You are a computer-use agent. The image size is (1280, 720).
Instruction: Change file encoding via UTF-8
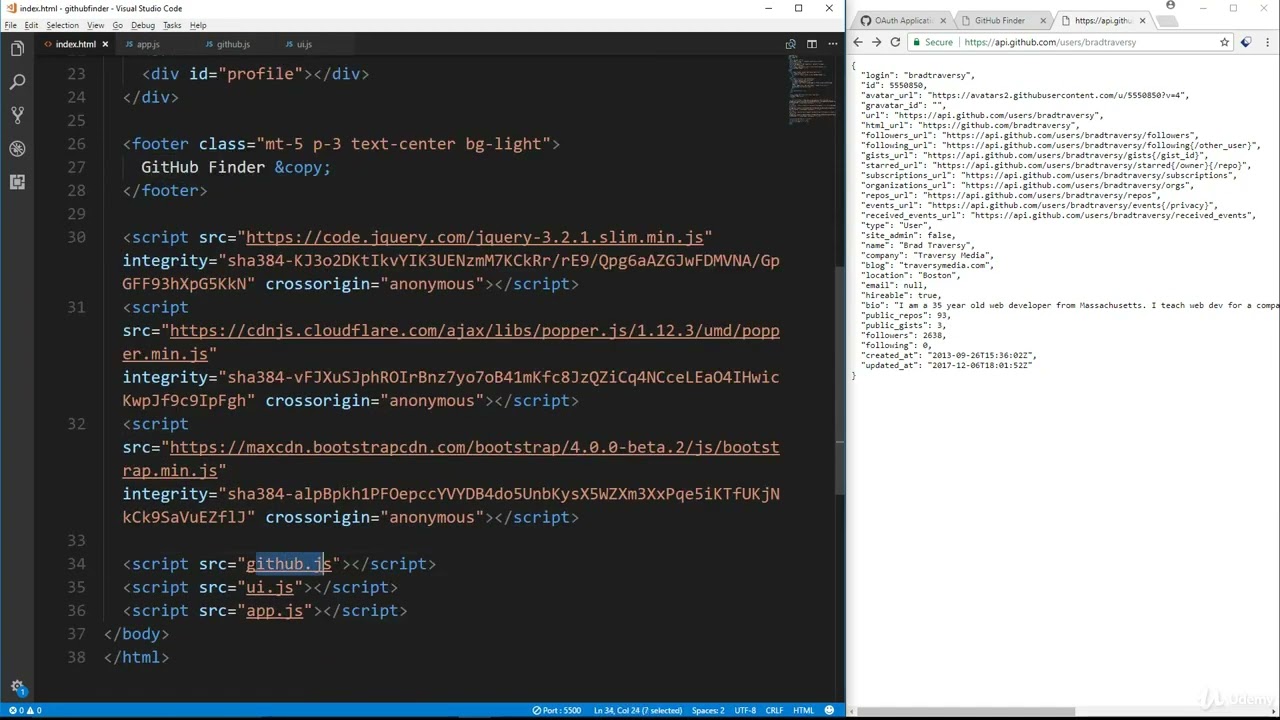coord(745,710)
